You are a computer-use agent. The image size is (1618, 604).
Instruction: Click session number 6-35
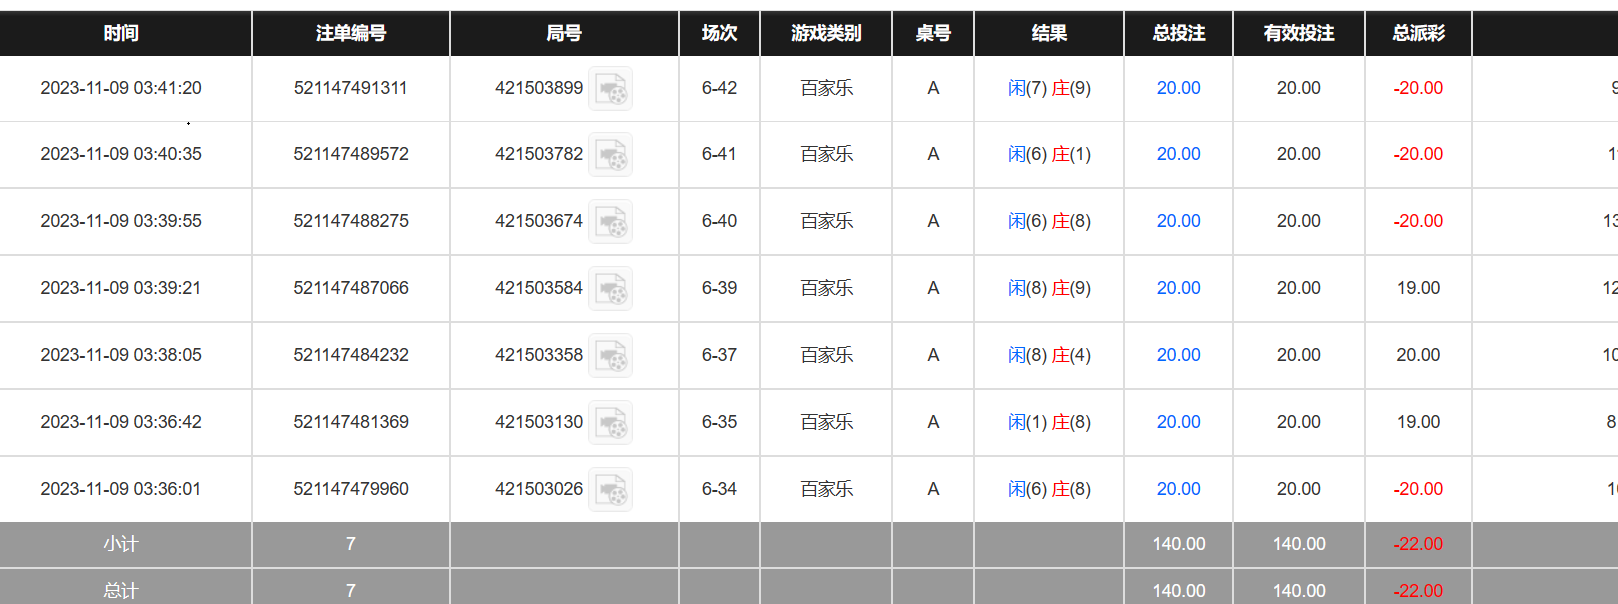[719, 422]
